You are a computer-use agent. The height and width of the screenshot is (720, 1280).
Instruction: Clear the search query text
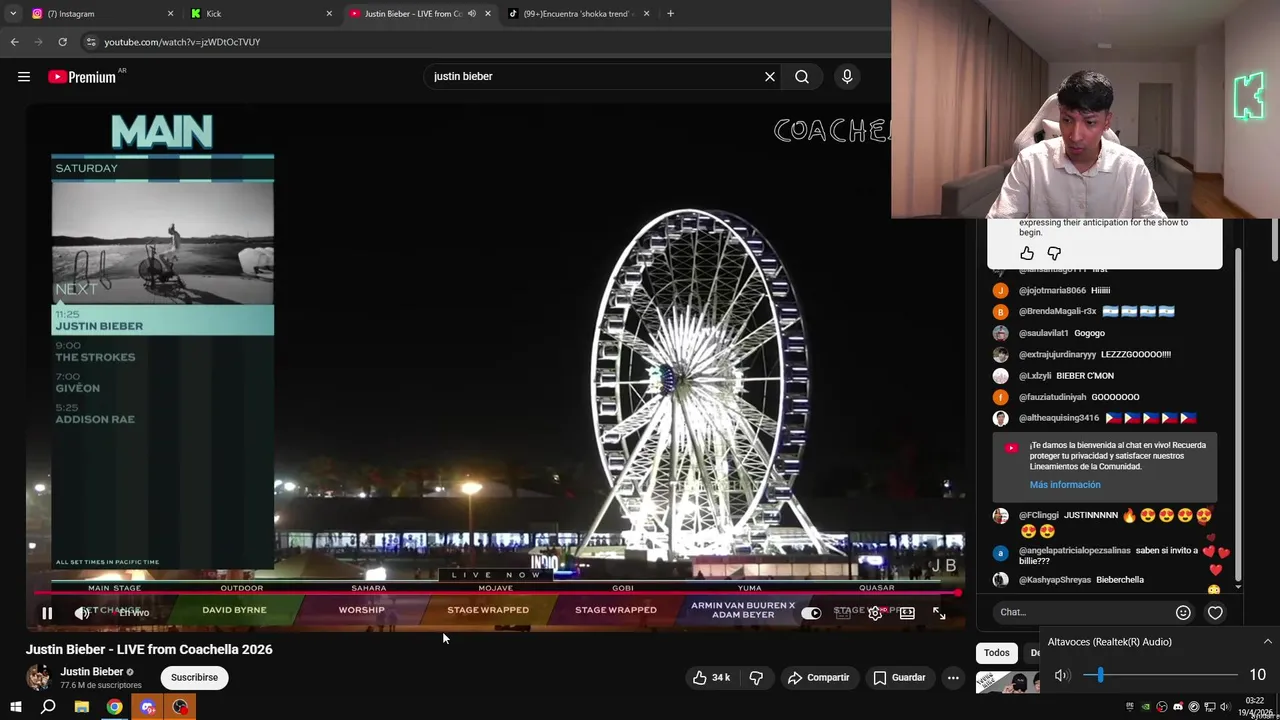(x=770, y=76)
